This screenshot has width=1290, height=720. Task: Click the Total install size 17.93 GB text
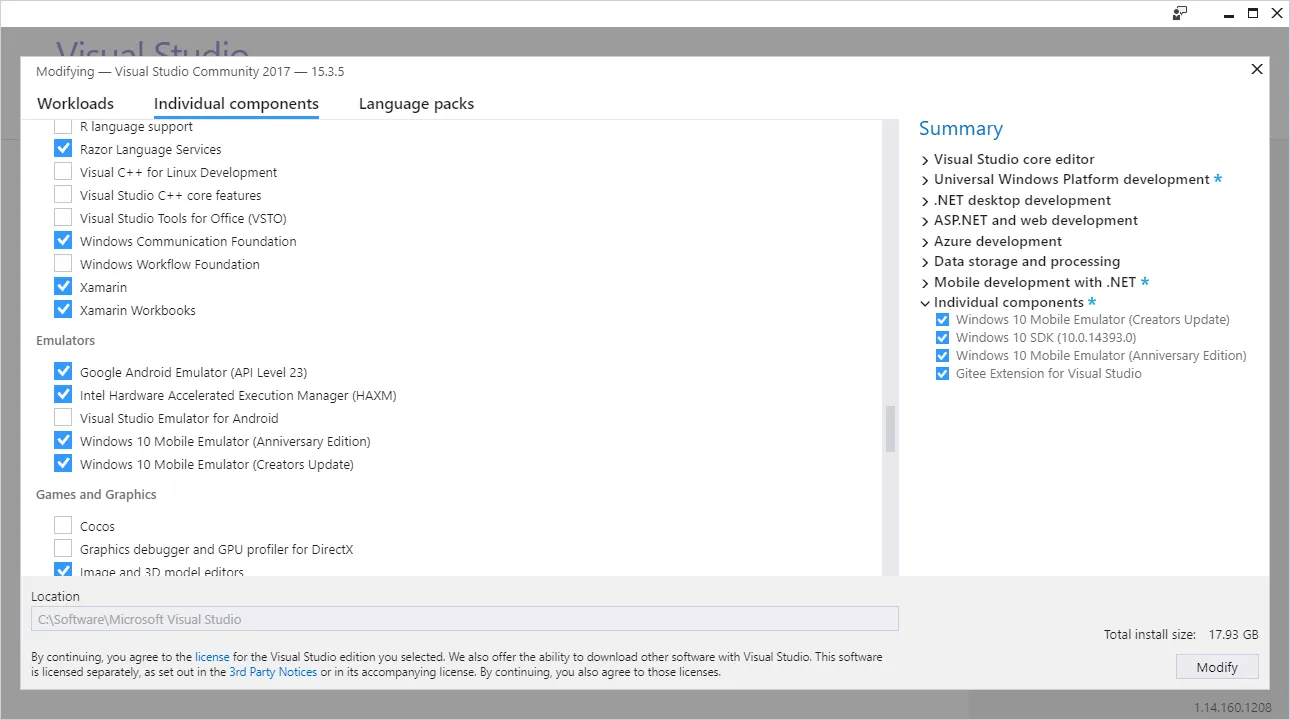(1181, 635)
